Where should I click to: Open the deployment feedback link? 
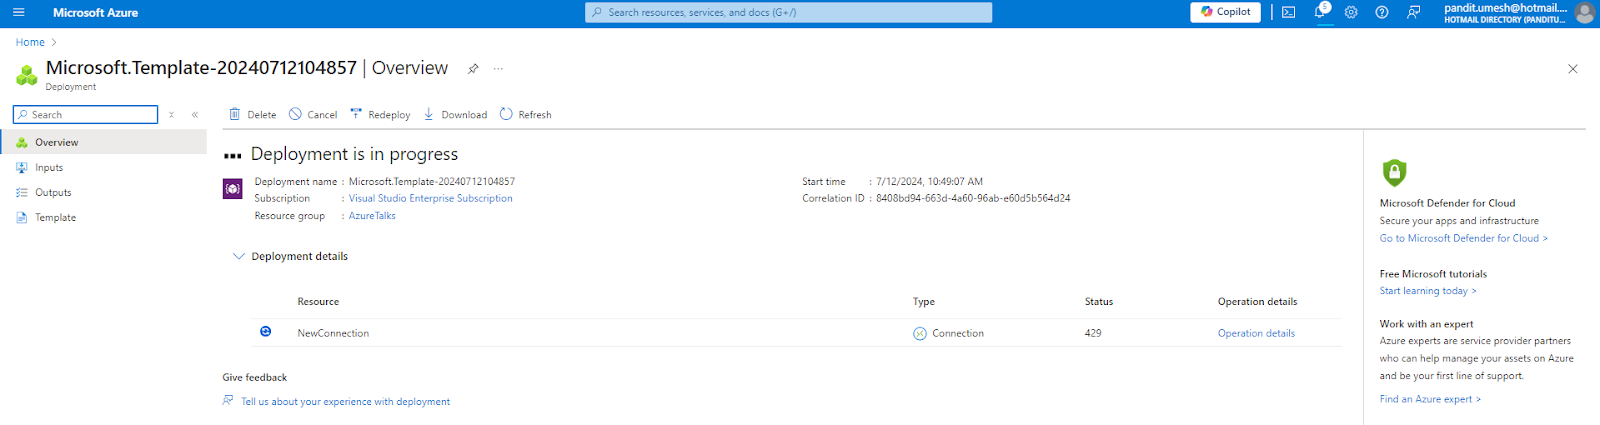tap(345, 401)
